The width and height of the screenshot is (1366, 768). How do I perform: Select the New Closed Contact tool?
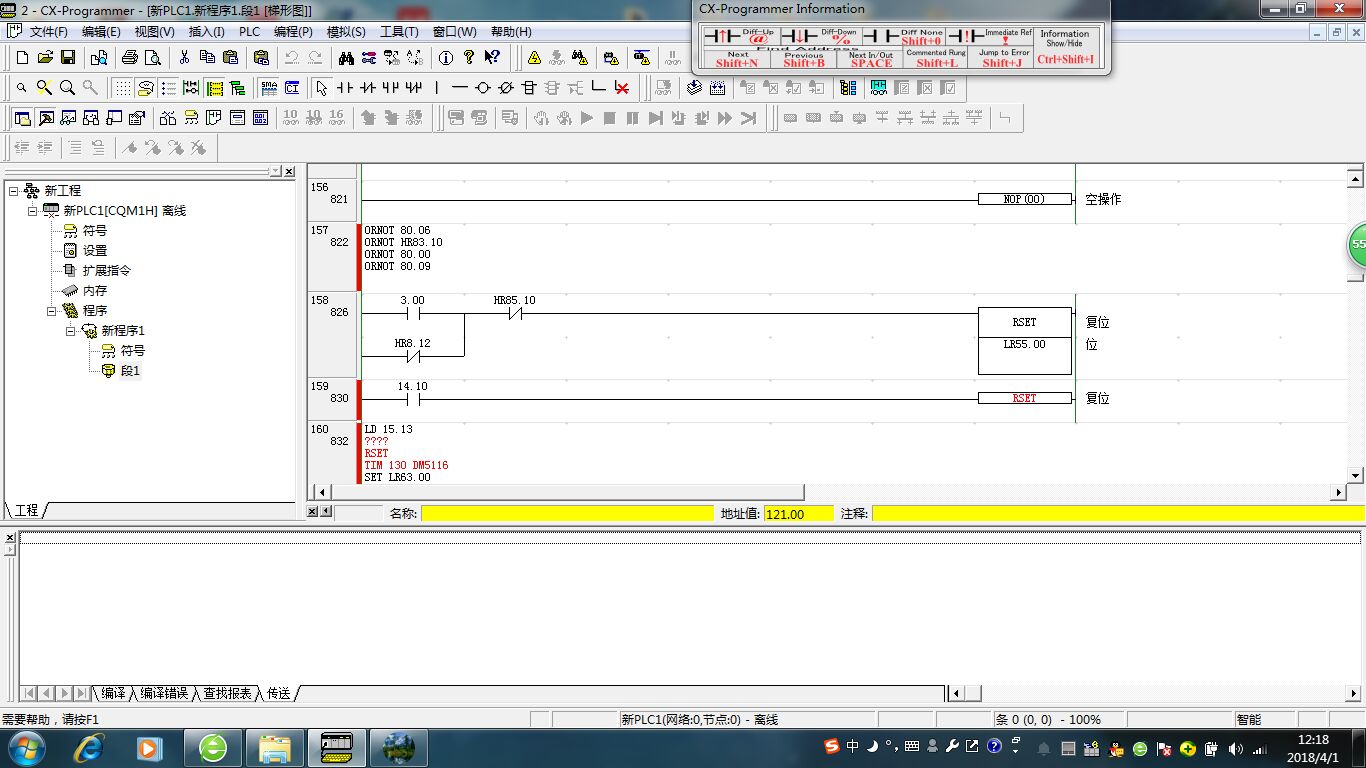(x=368, y=88)
